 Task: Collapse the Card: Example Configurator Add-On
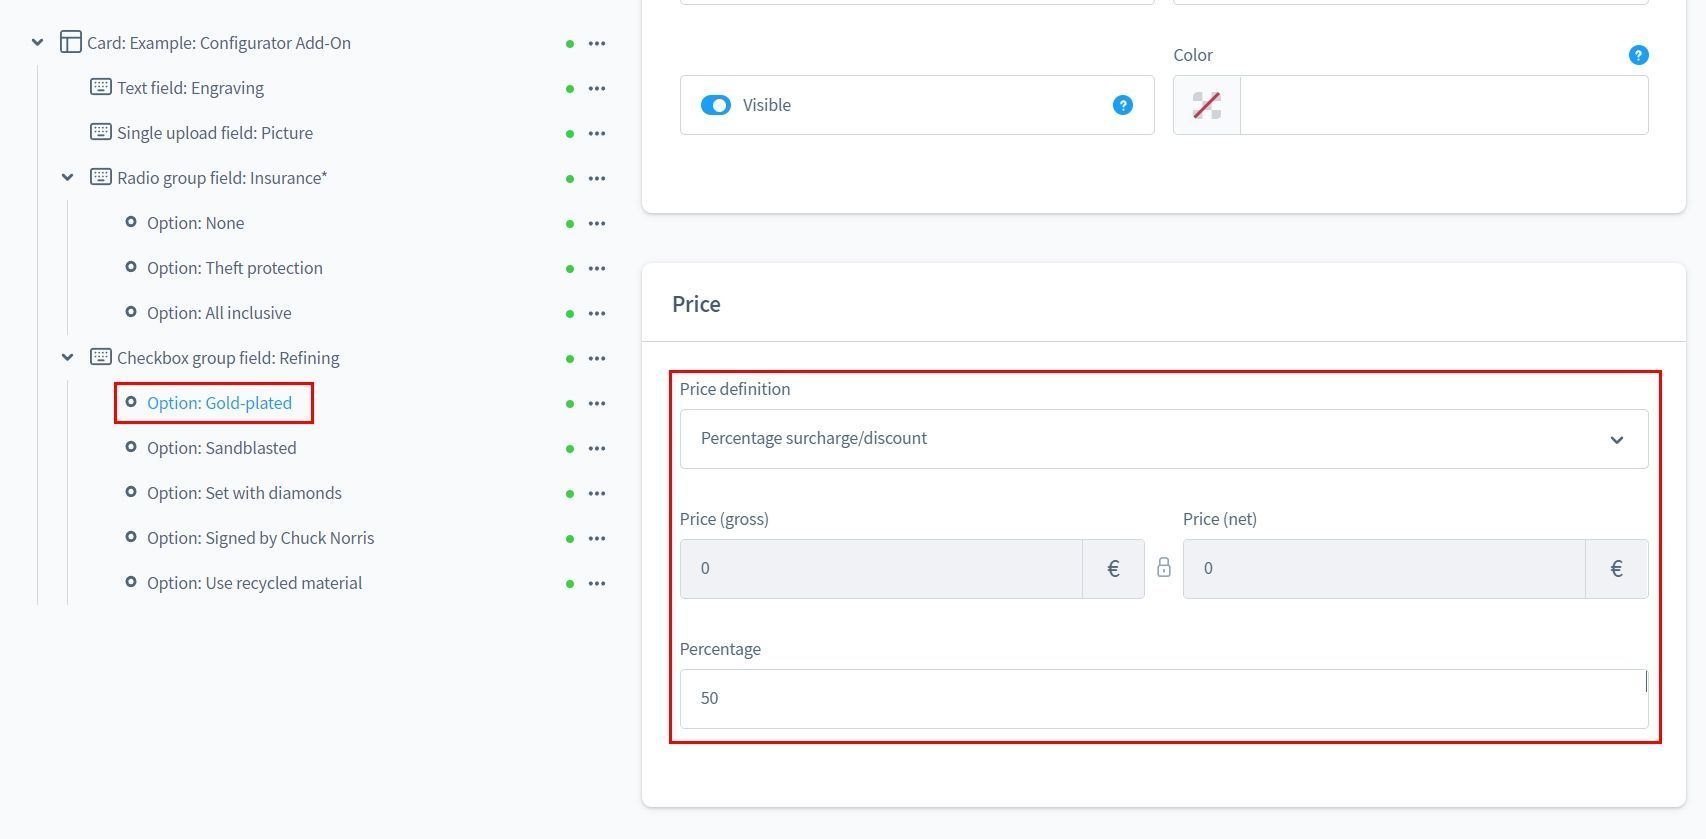37,43
